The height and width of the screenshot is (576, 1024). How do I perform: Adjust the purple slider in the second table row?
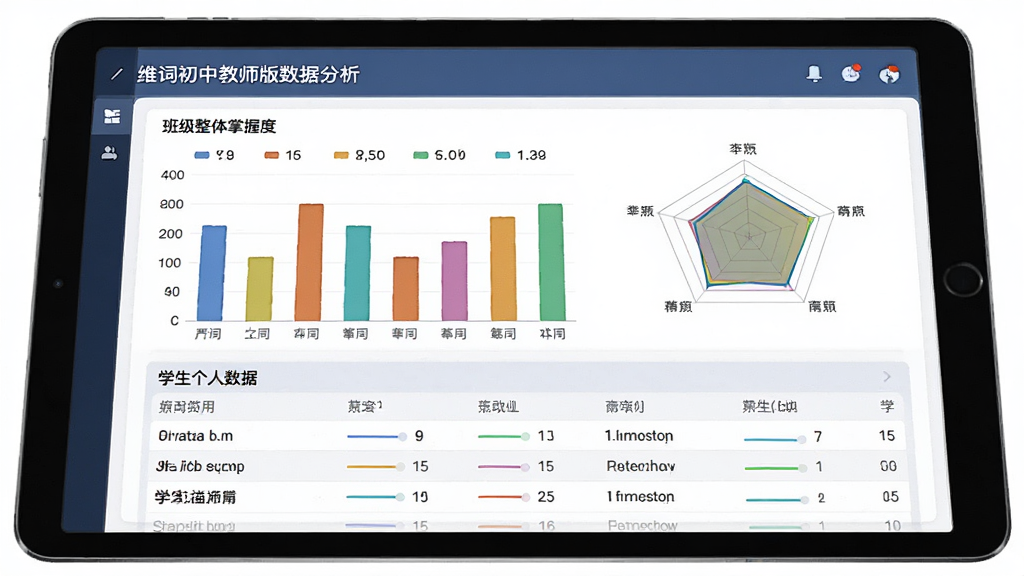click(503, 466)
